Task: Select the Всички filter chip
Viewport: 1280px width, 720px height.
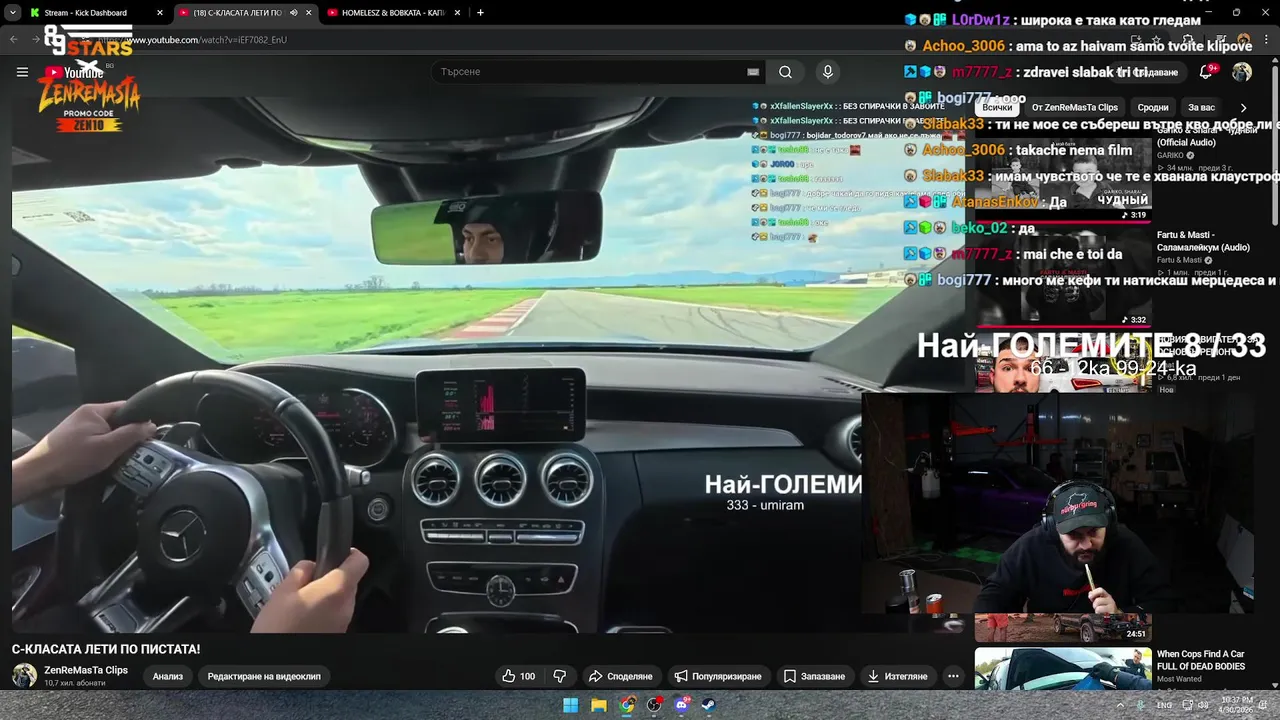Action: [x=997, y=107]
